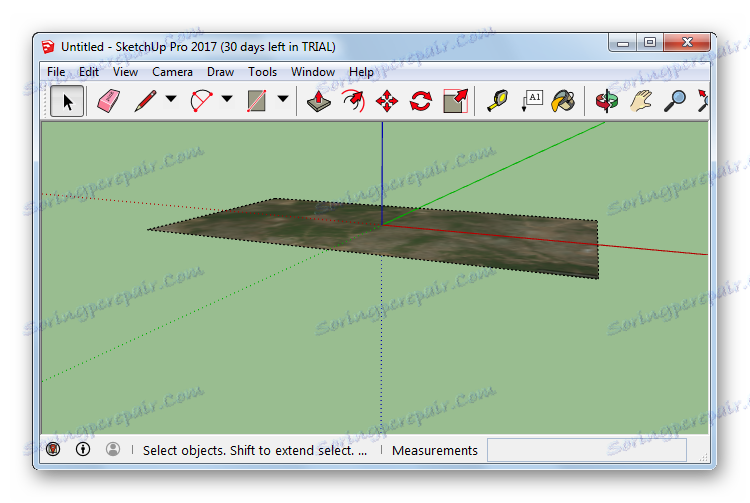Choose the Text label tool

(532, 101)
